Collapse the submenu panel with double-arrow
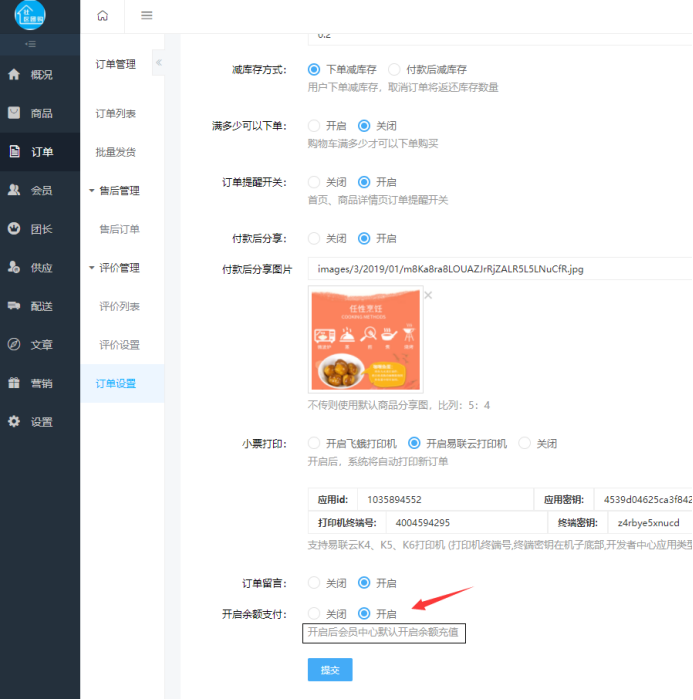 pos(158,63)
